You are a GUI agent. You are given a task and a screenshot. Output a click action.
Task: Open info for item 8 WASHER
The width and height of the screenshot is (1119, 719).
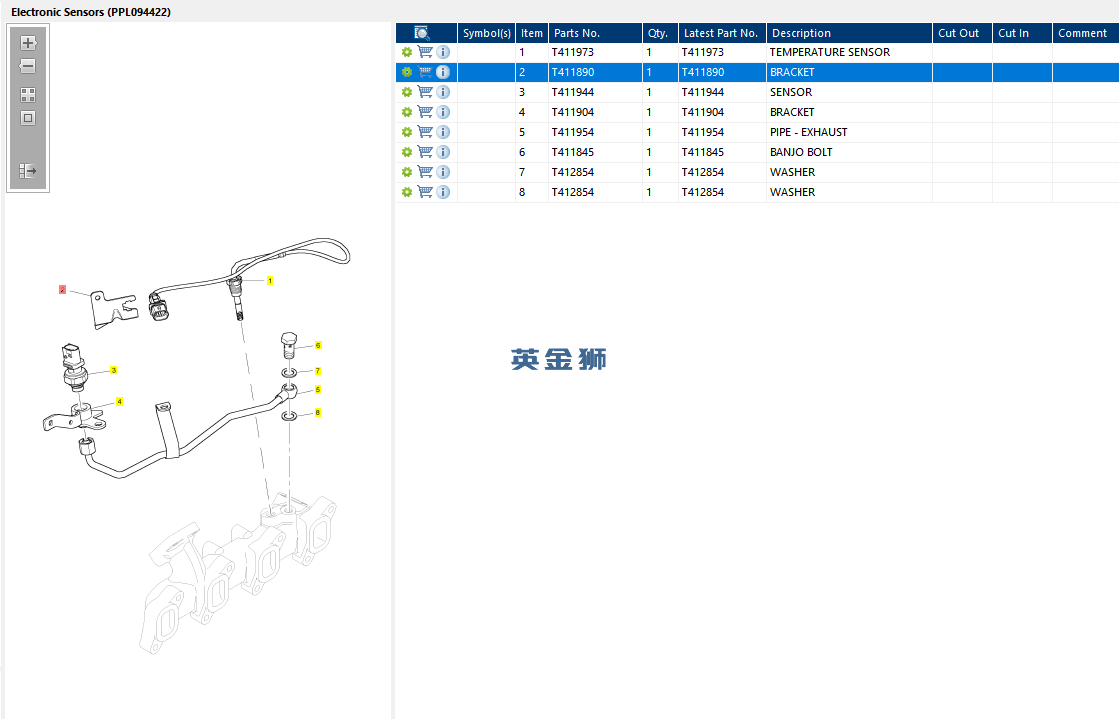(443, 192)
